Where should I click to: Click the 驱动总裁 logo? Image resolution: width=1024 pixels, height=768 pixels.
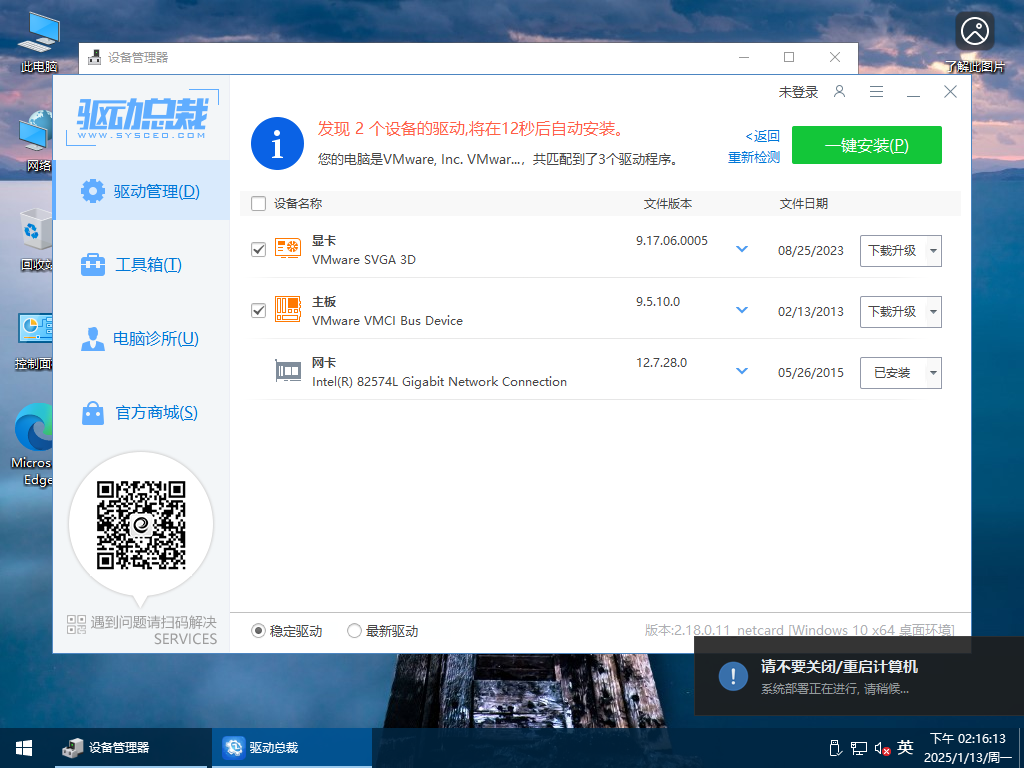point(141,118)
